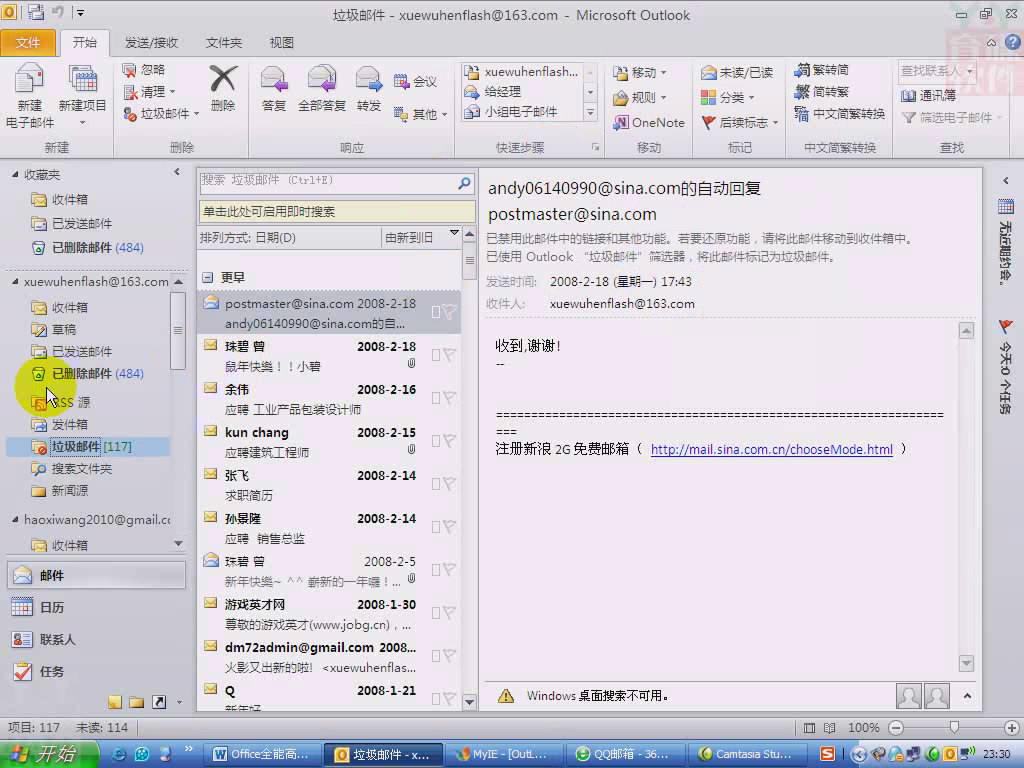Click the 忽略 ignore conversation icon

point(129,70)
